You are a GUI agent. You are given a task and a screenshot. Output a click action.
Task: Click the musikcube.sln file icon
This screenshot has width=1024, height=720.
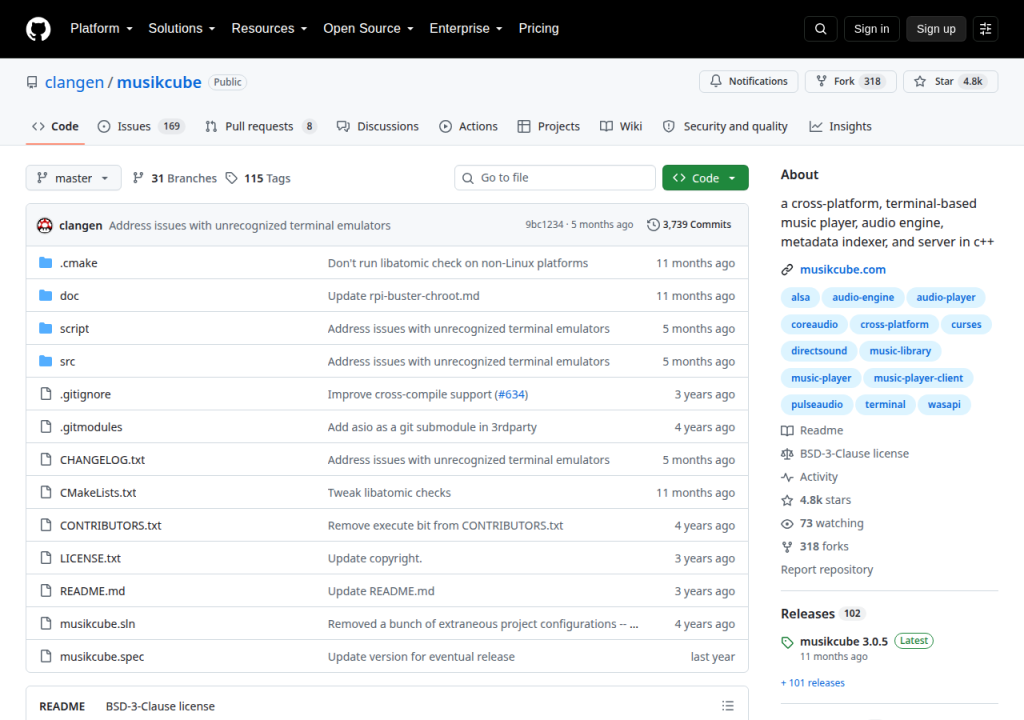click(46, 623)
